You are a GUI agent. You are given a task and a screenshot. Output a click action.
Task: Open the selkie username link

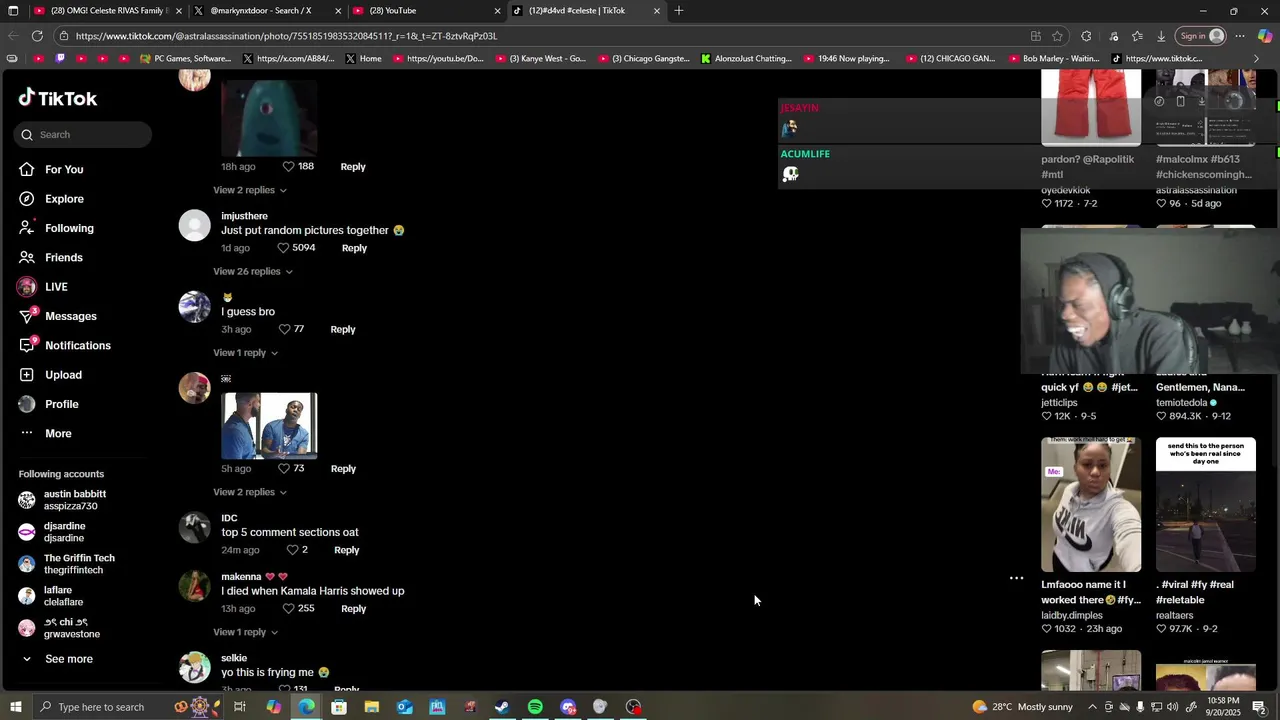[x=234, y=658]
